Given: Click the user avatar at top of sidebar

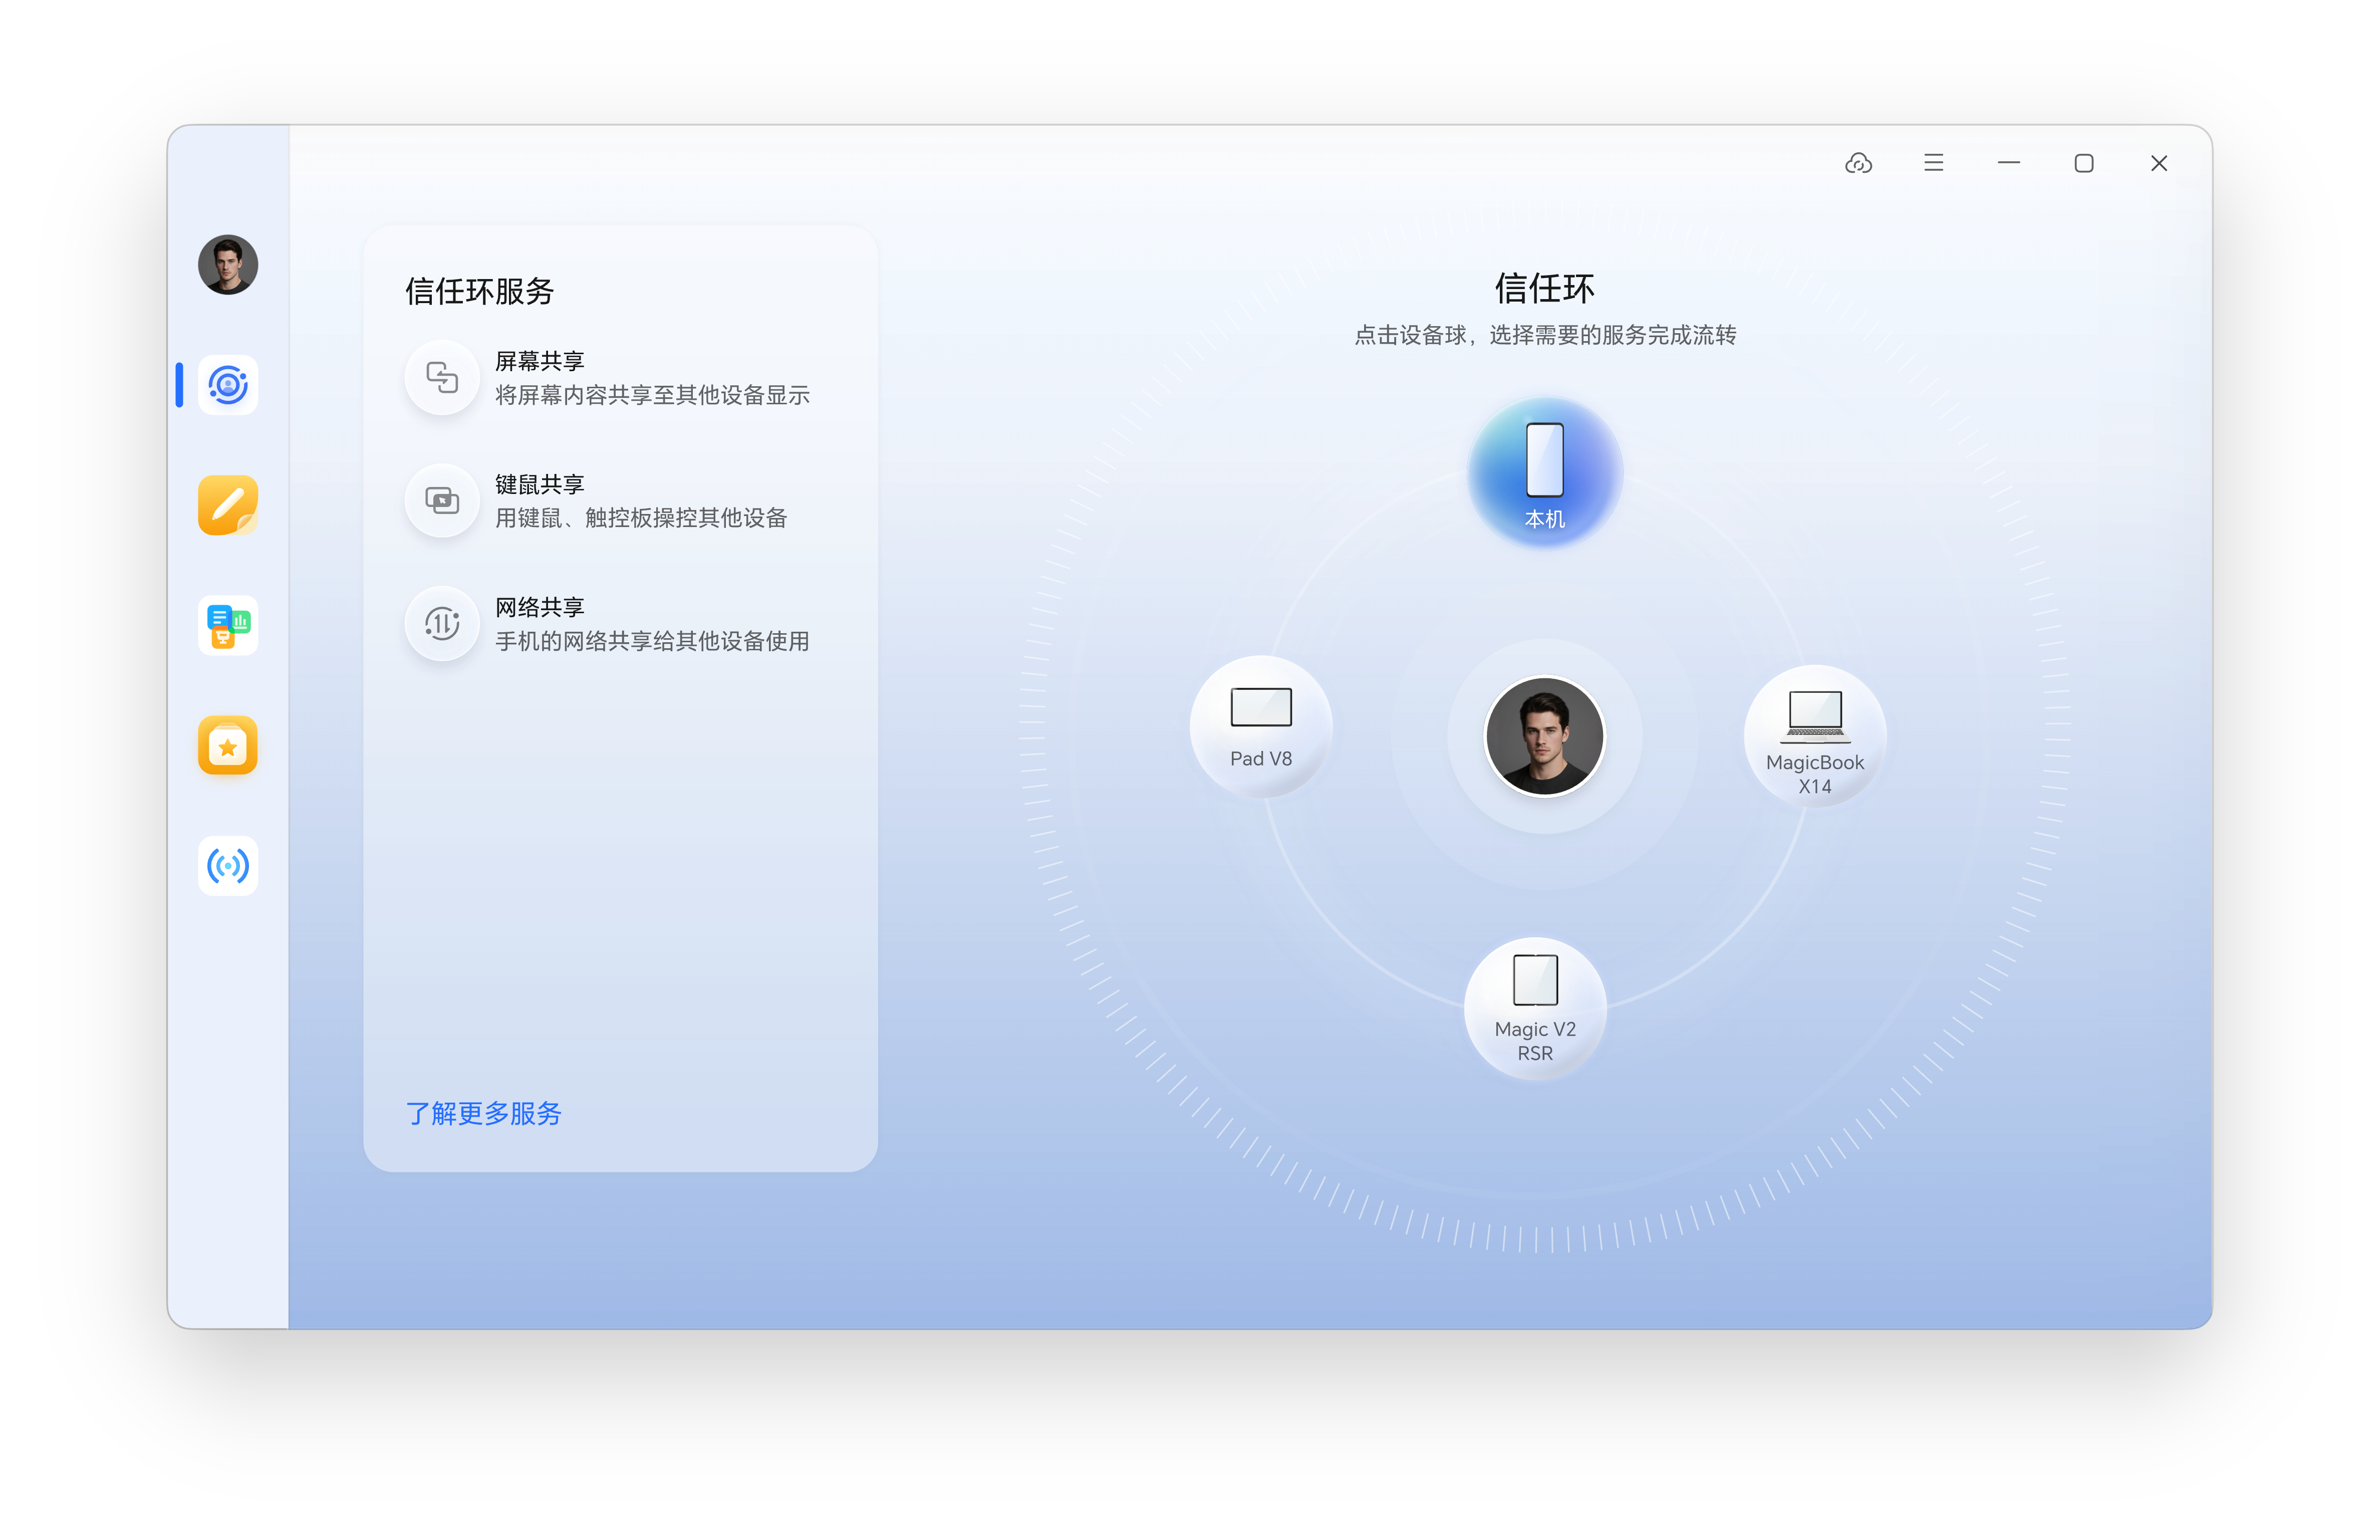Looking at the screenshot, I should tap(227, 265).
